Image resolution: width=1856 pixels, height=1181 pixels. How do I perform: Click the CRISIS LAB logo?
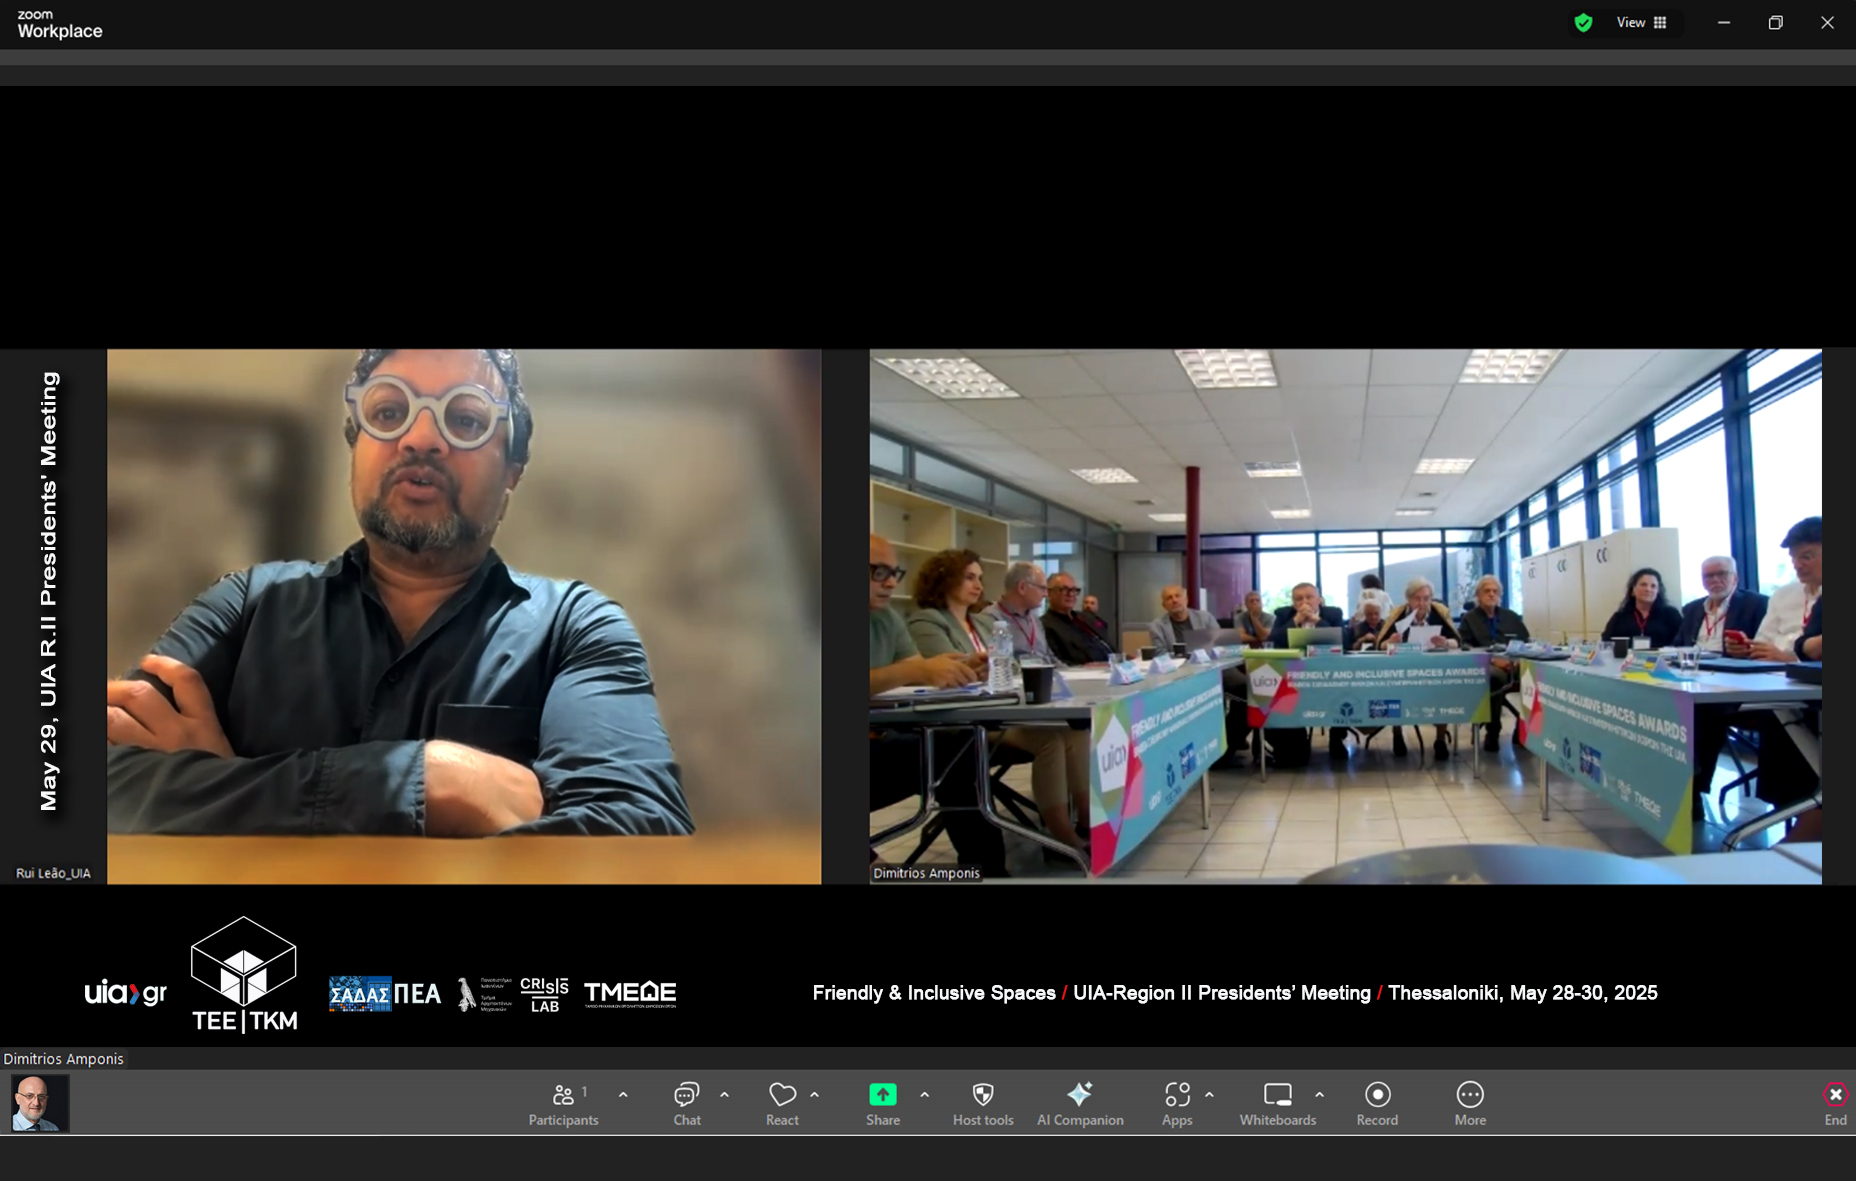pos(544,995)
